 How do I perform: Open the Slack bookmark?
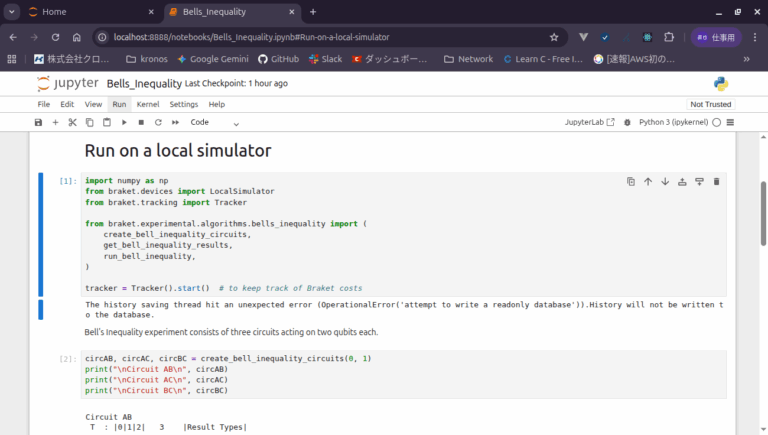point(326,59)
